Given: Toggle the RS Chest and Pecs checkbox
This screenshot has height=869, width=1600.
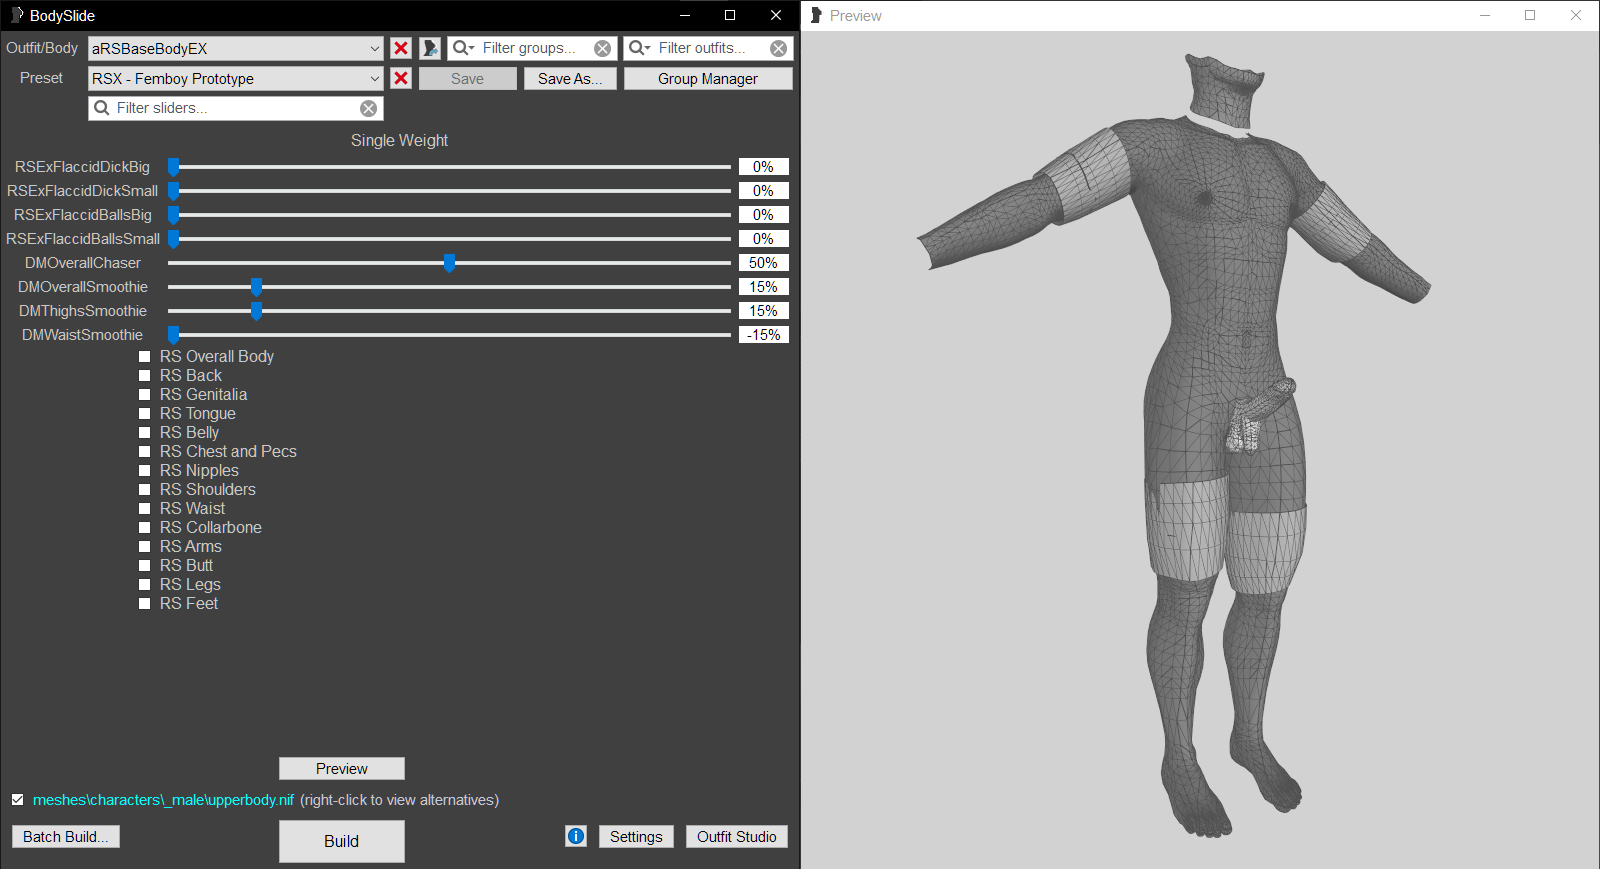Looking at the screenshot, I should click(x=145, y=452).
